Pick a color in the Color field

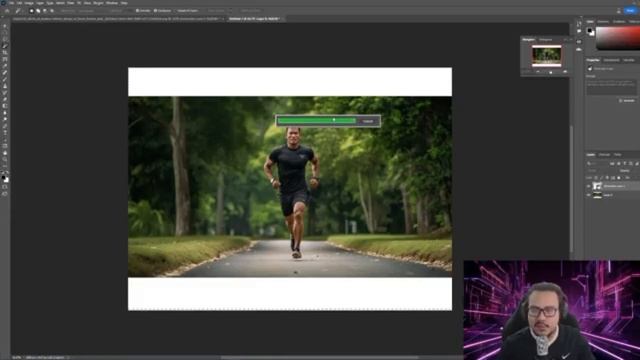(618, 38)
